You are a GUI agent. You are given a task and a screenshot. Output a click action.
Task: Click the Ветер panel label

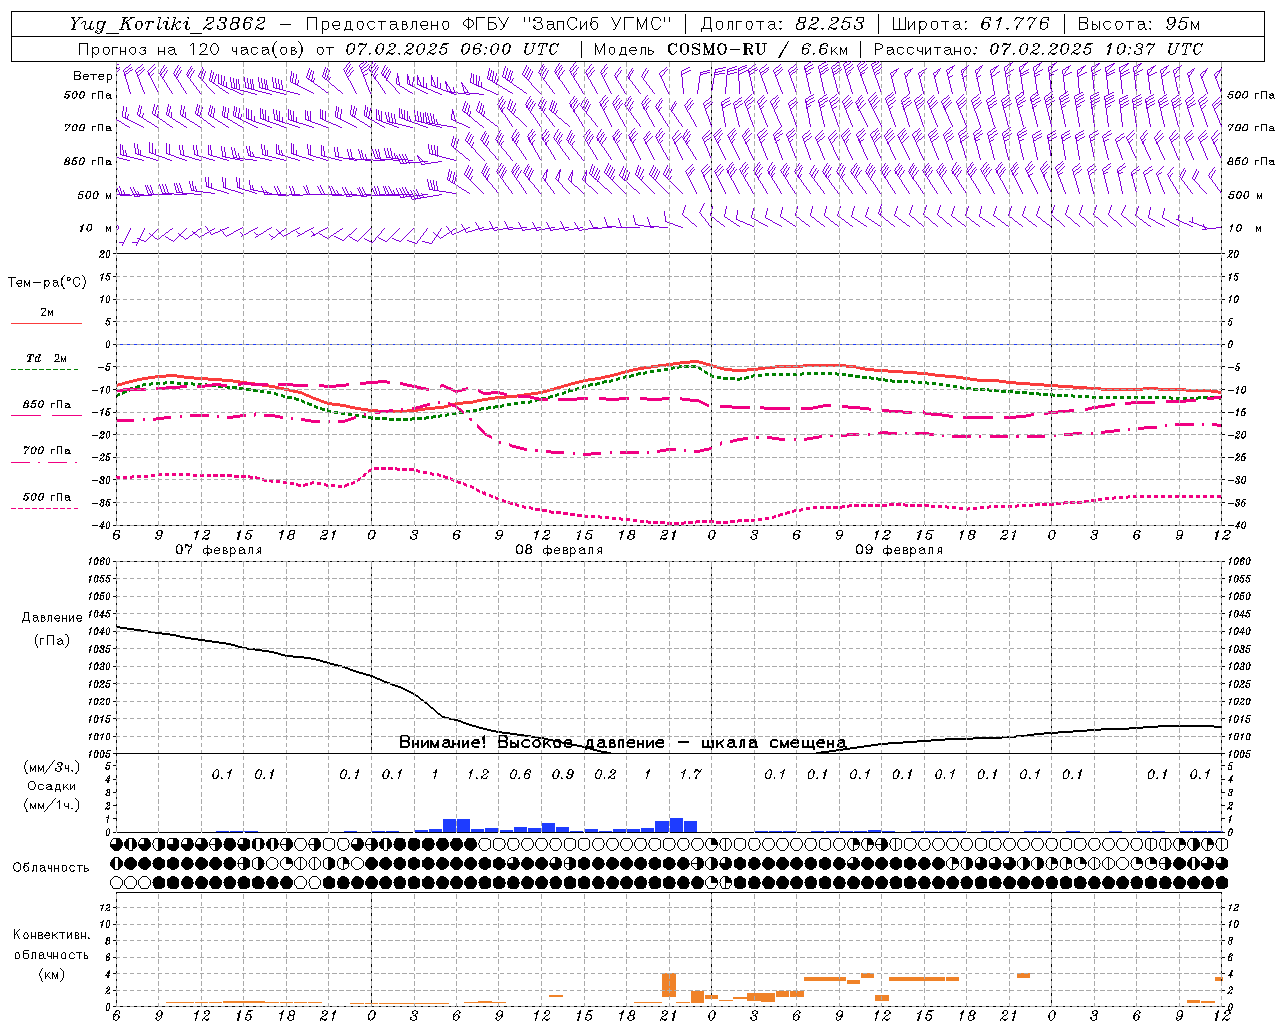(92, 76)
